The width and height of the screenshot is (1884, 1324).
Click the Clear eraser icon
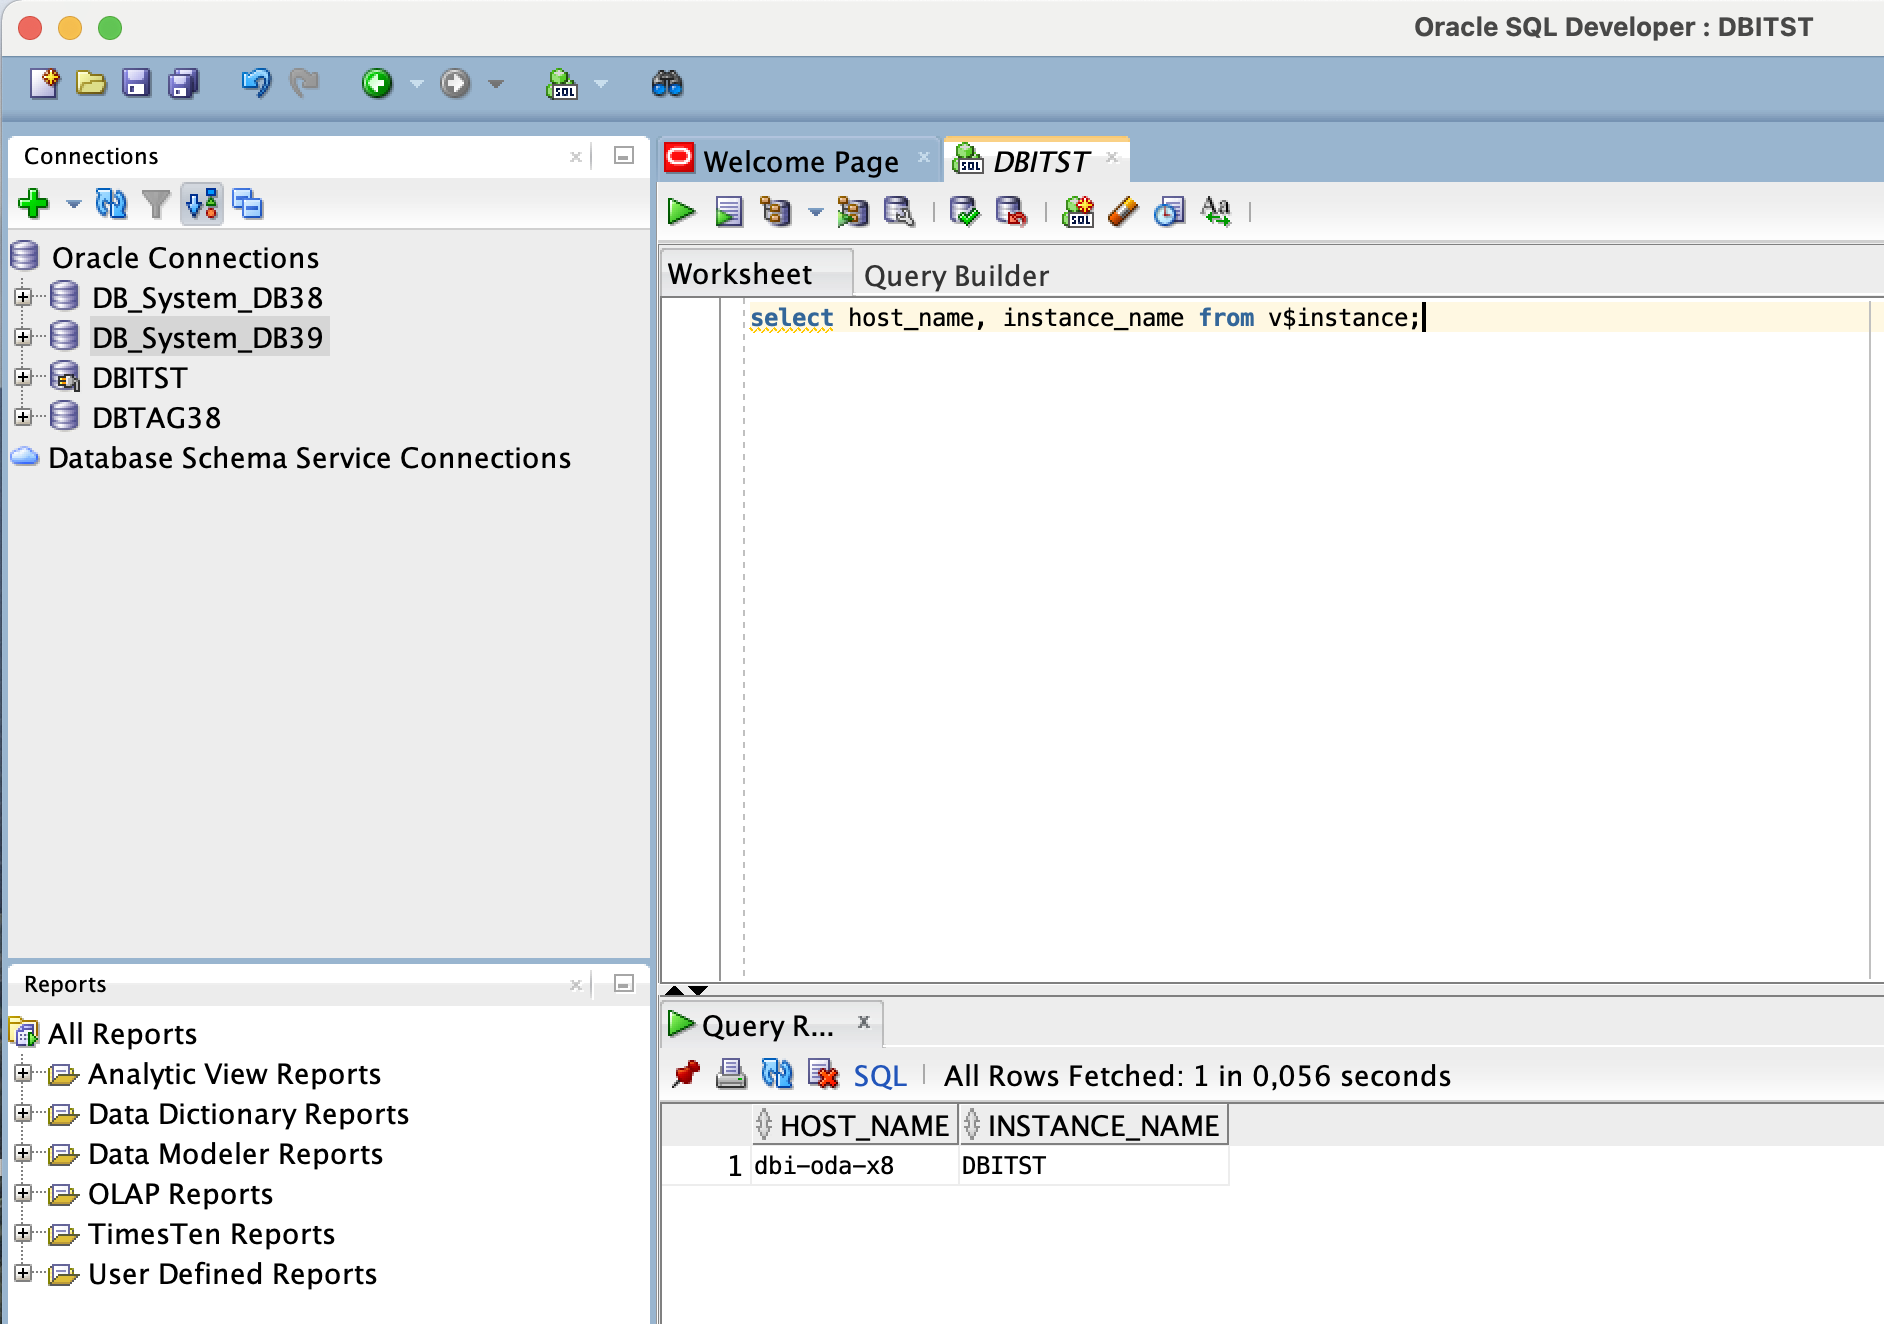click(1123, 211)
